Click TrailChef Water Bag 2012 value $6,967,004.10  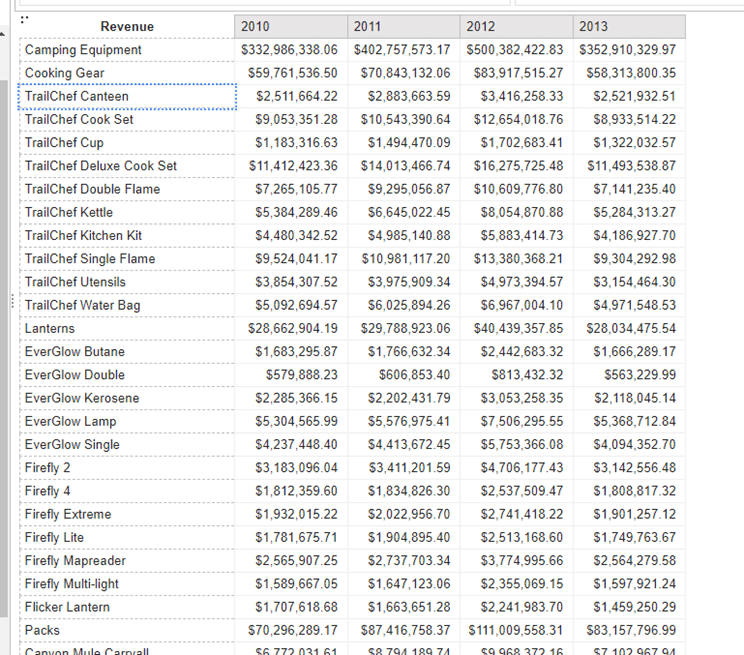pyautogui.click(x=522, y=305)
